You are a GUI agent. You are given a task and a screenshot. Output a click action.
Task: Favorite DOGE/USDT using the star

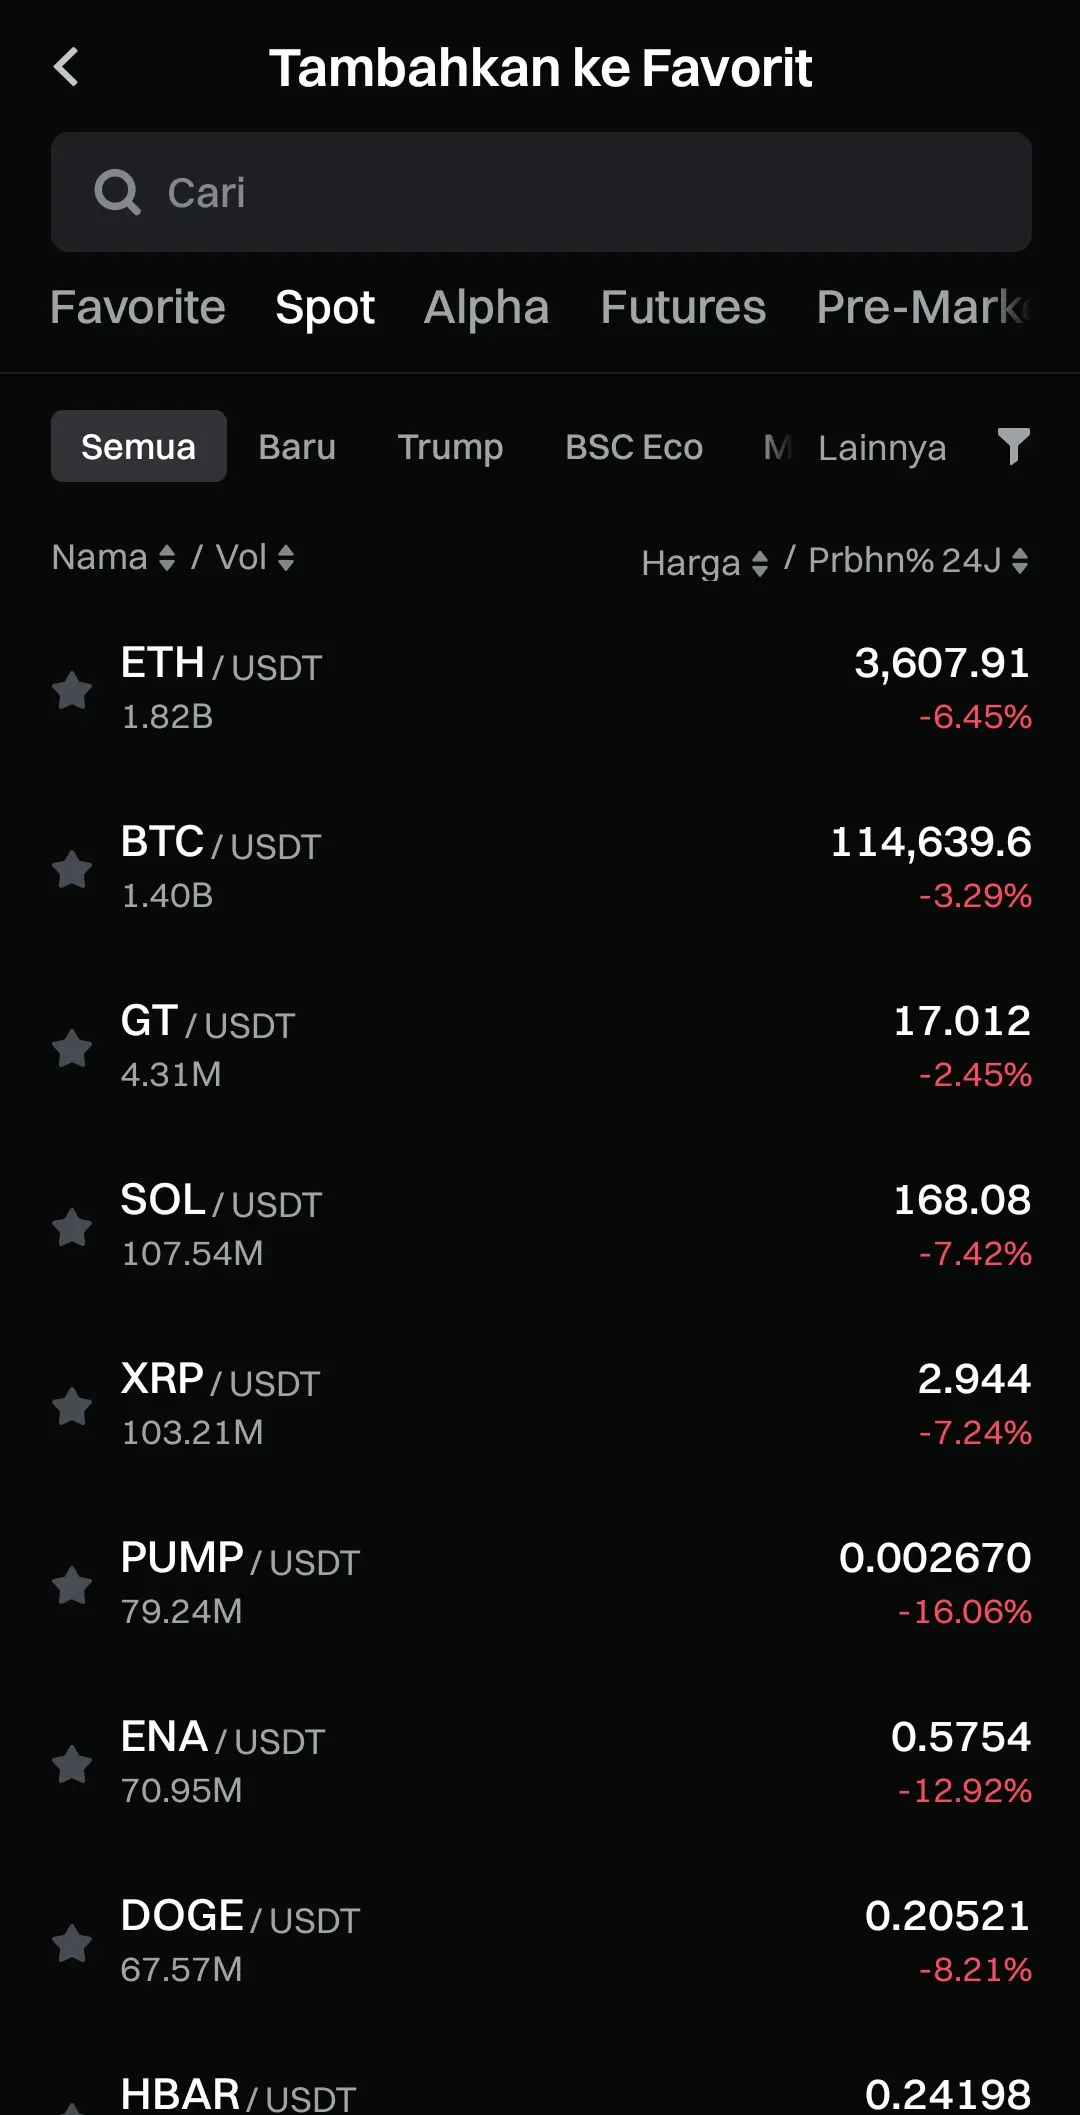click(x=72, y=1943)
